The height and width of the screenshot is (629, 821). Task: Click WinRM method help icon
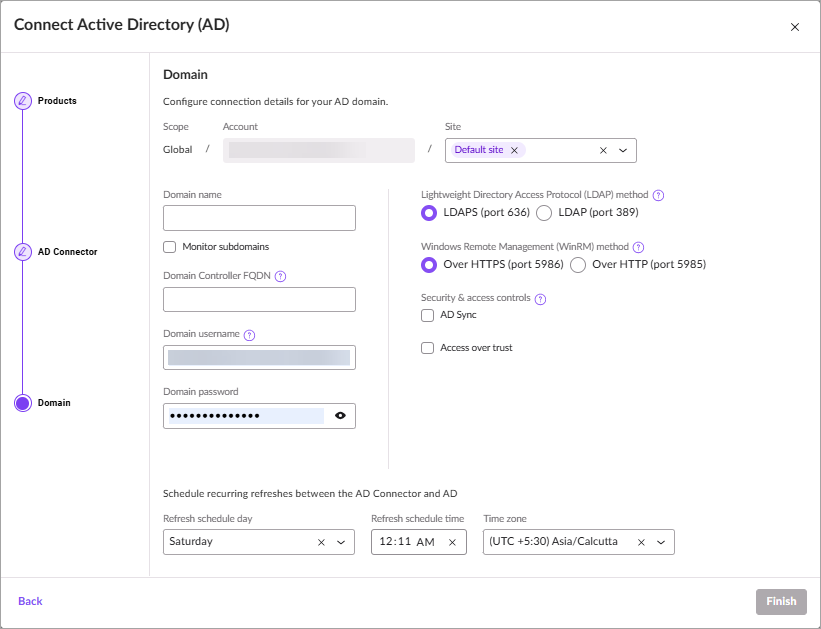[638, 247]
